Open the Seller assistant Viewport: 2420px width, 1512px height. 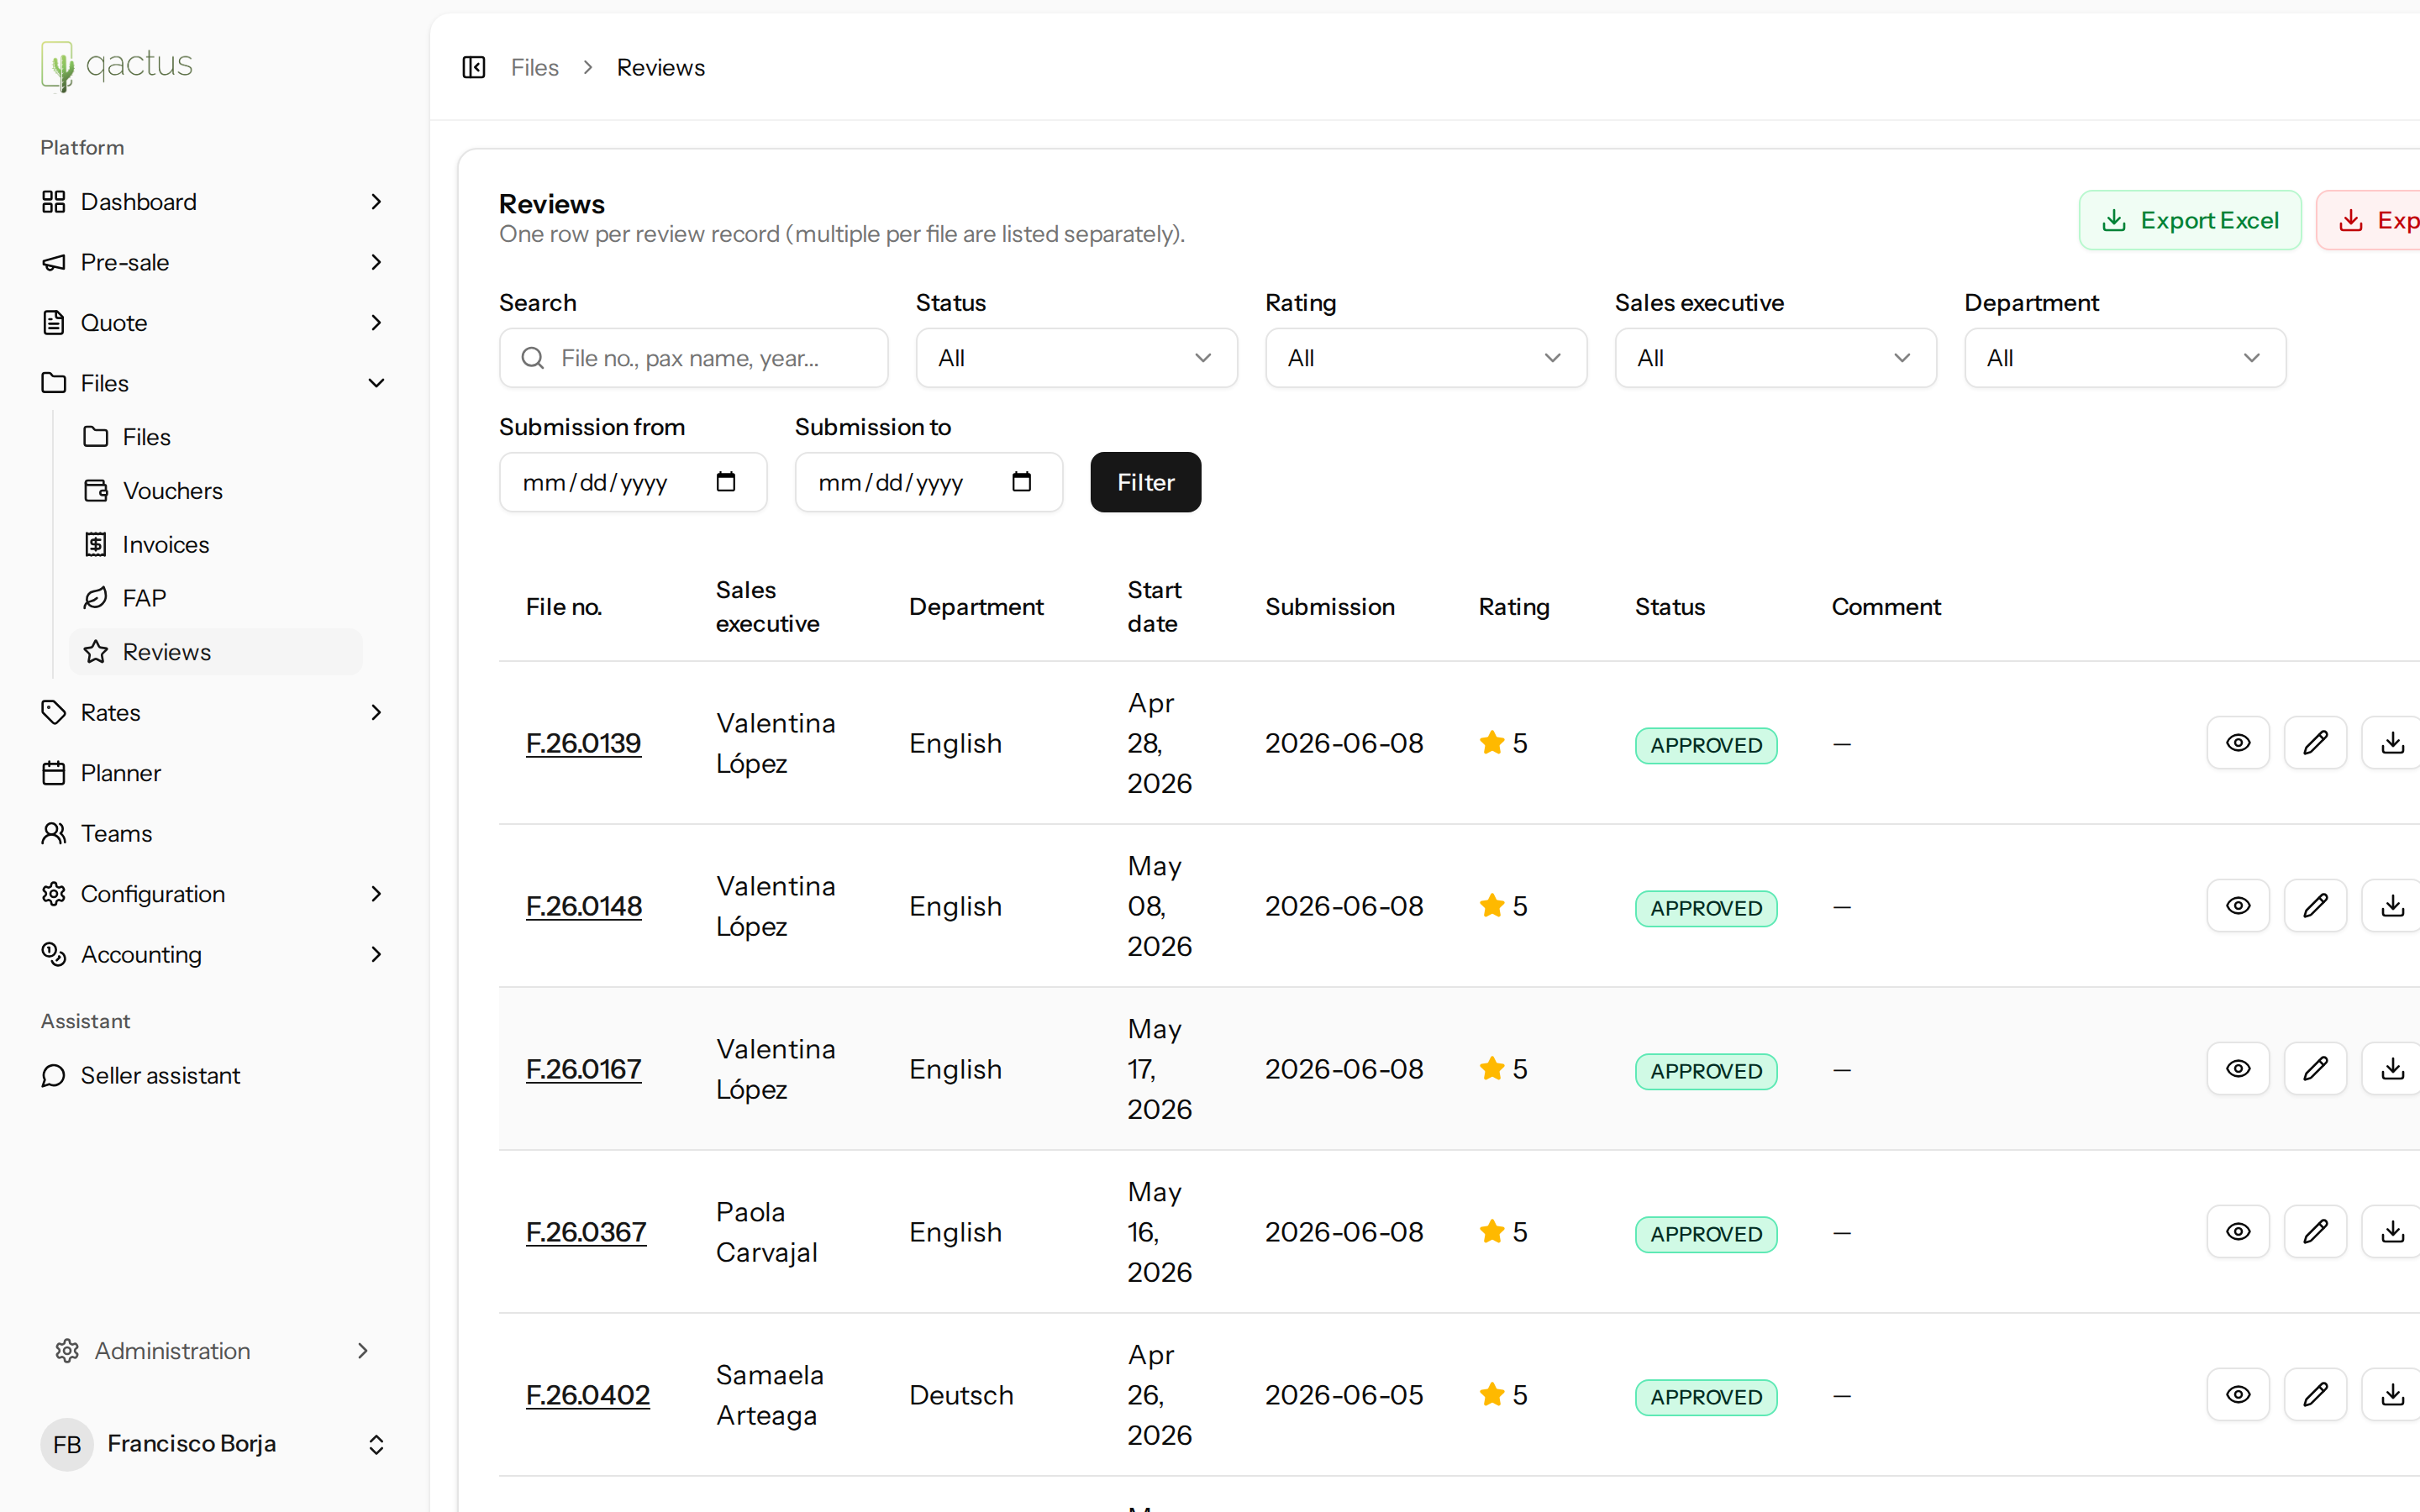pos(214,1075)
